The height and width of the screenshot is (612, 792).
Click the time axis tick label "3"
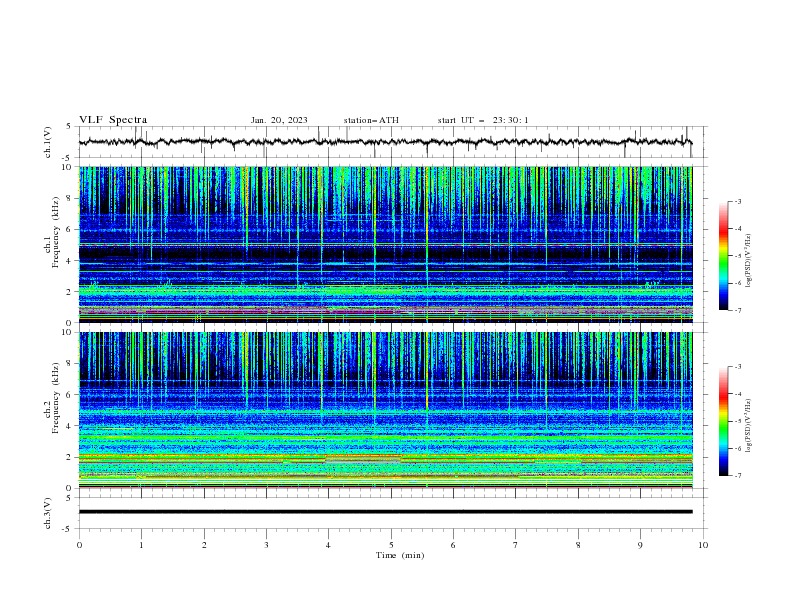coord(266,545)
